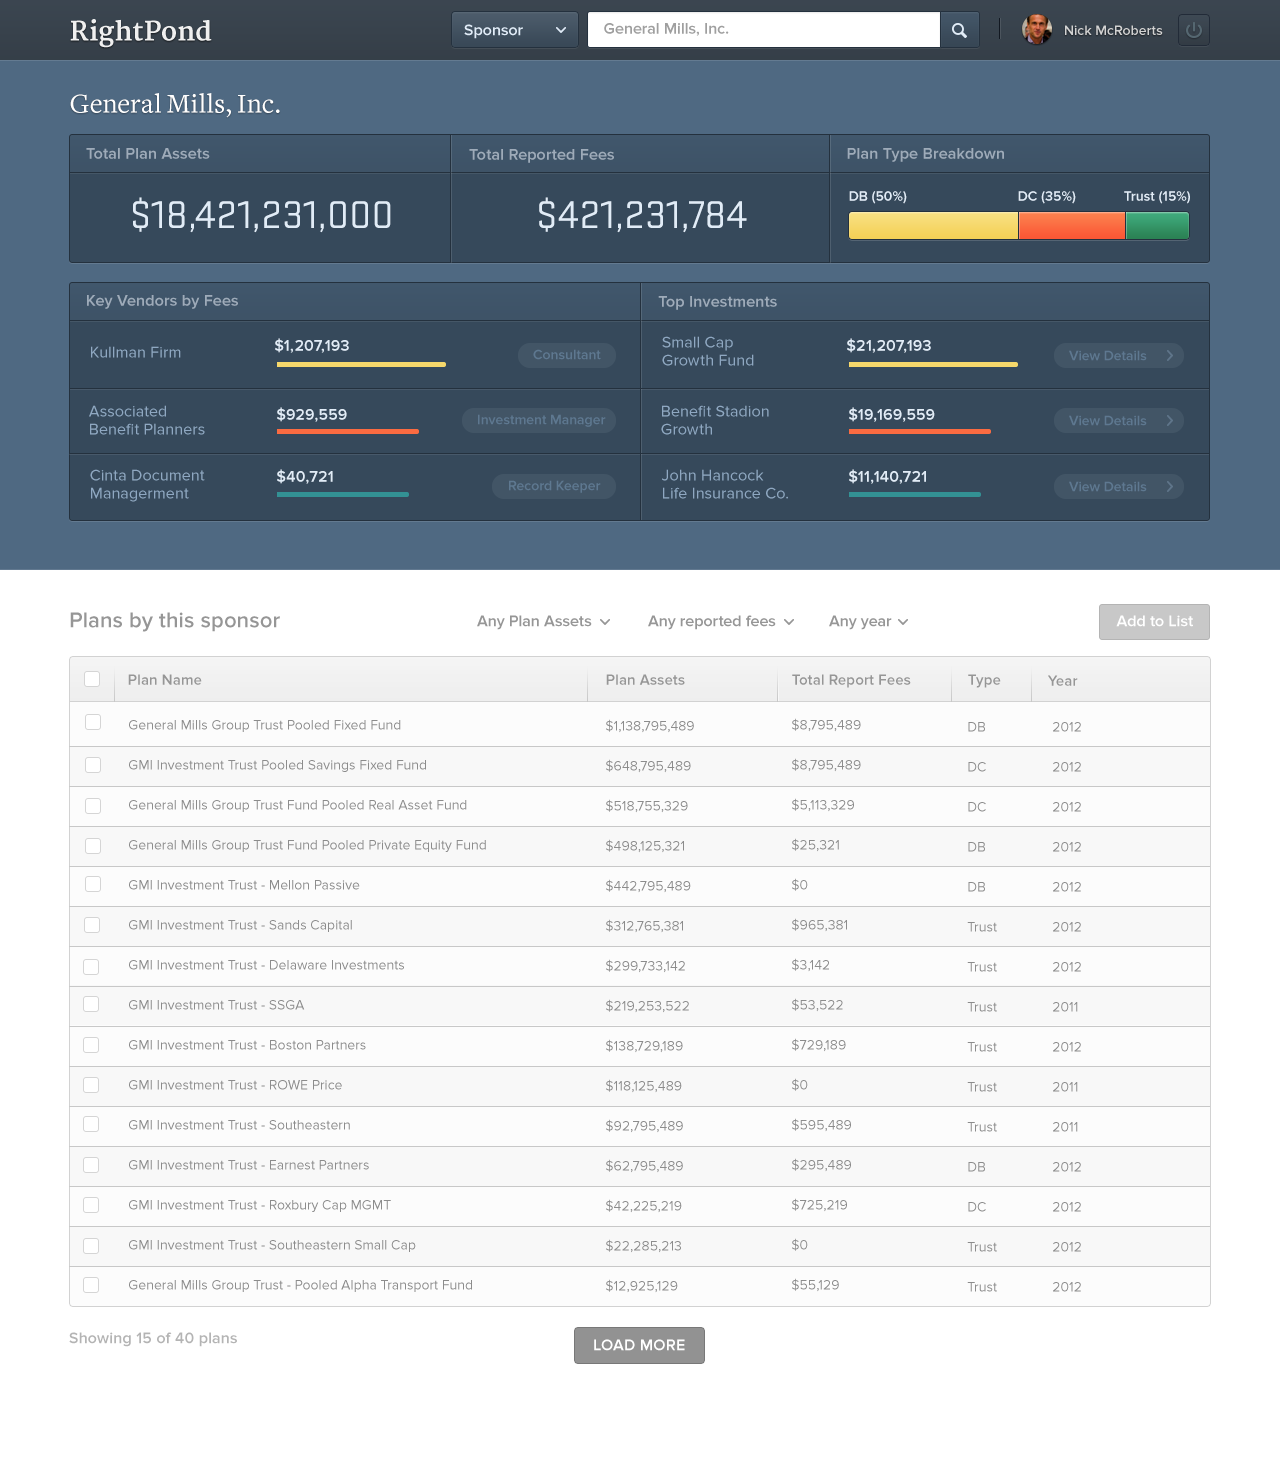Image resolution: width=1280 pixels, height=1480 pixels.
Task: Click $1,138,795,489 plan assets value
Action: click(650, 726)
